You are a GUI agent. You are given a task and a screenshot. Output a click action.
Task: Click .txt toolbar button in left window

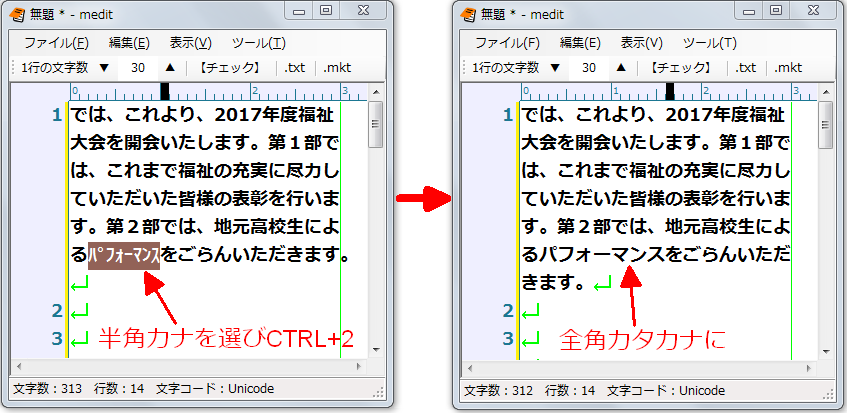[295, 68]
